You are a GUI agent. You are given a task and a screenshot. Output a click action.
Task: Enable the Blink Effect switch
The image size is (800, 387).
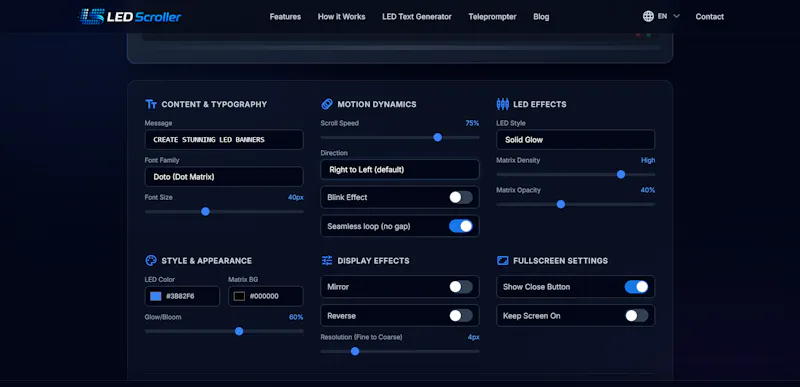[461, 197]
